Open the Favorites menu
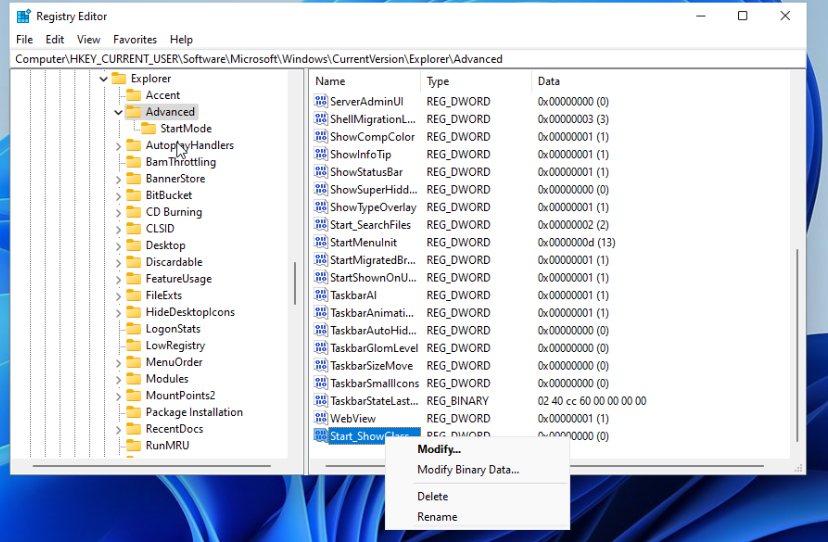Image resolution: width=828 pixels, height=542 pixels. [x=135, y=40]
